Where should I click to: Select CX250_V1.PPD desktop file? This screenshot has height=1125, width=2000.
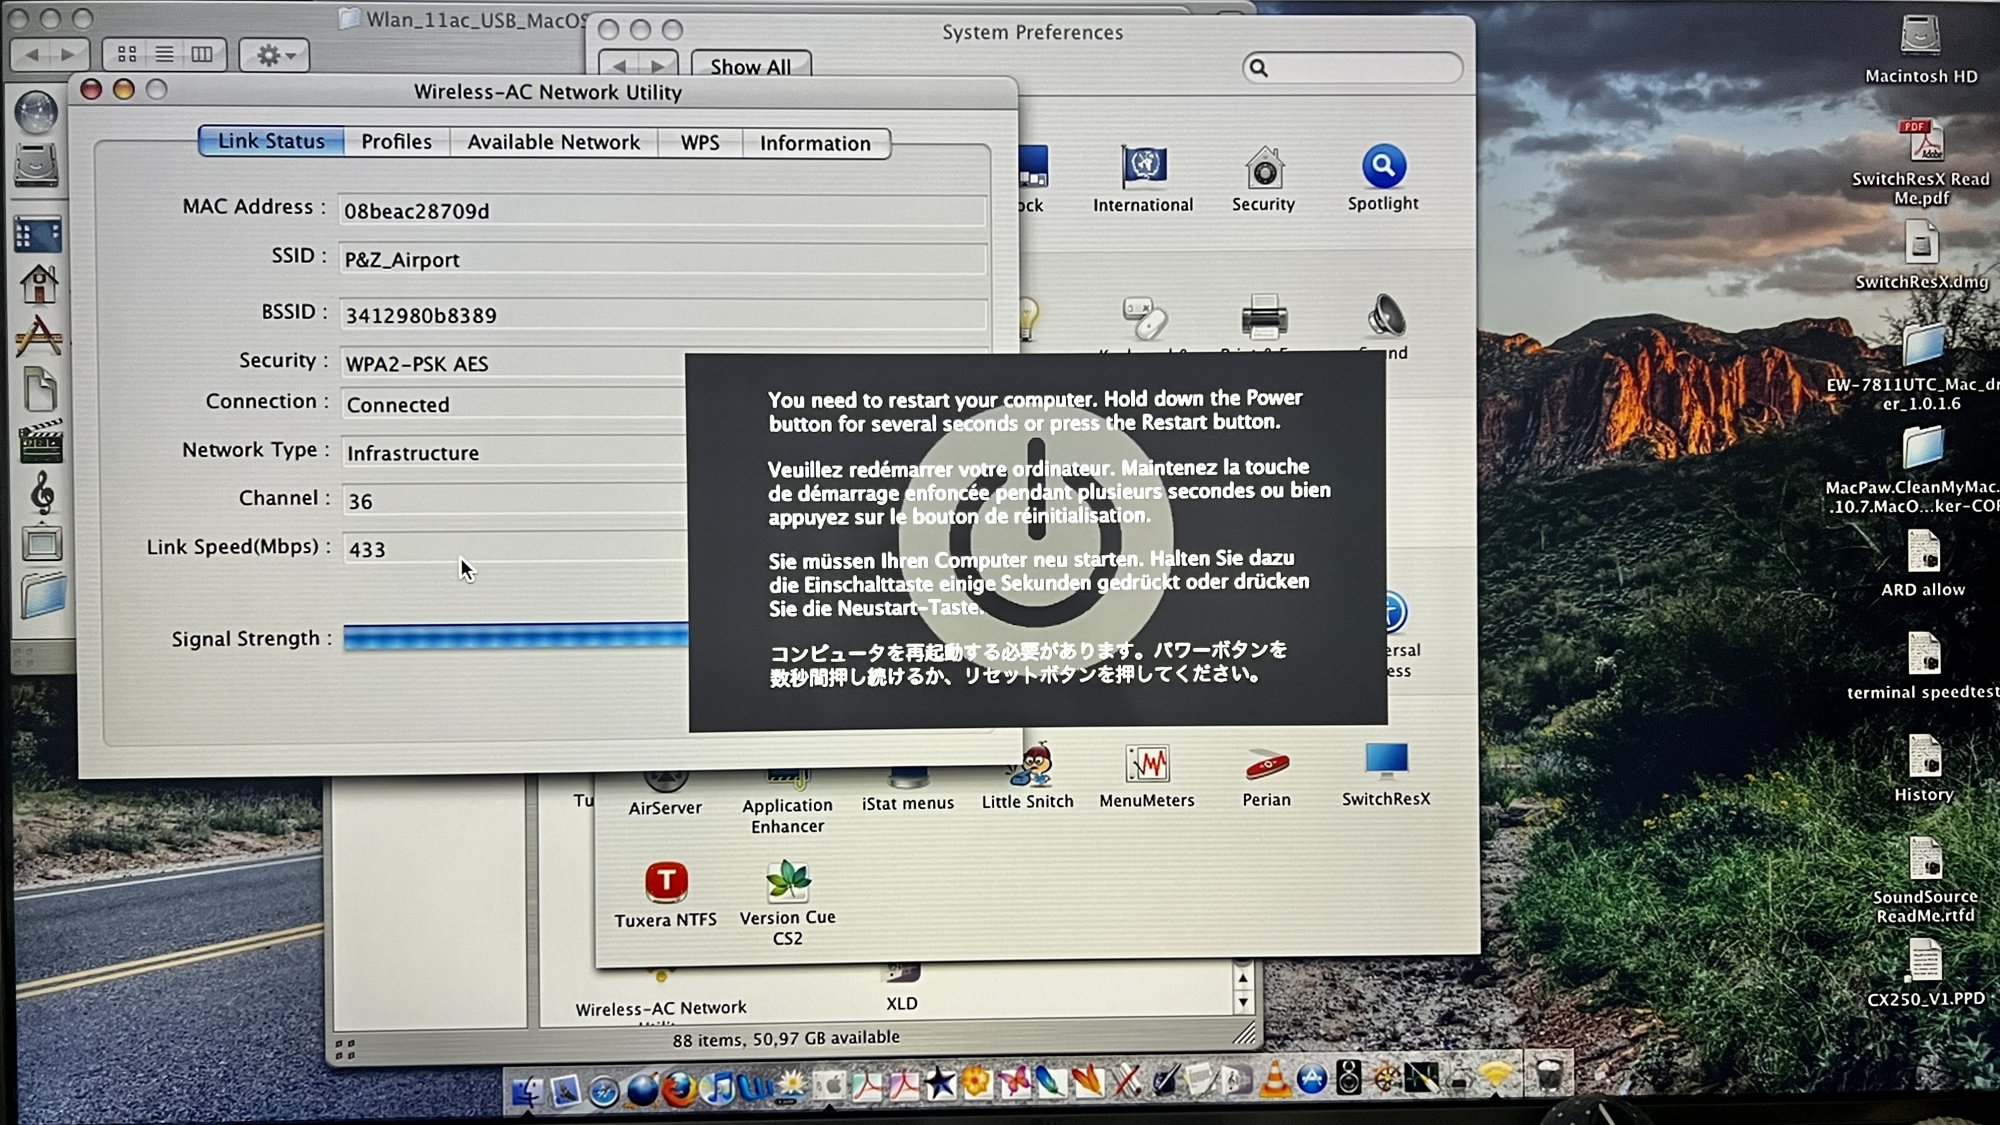coord(1926,973)
